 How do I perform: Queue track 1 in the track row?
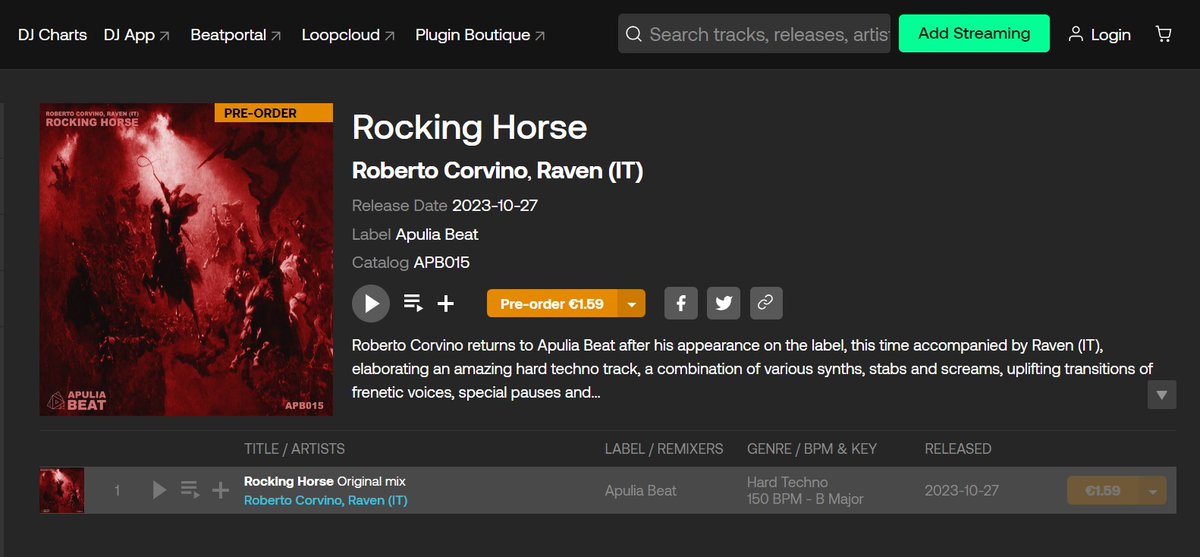click(190, 490)
